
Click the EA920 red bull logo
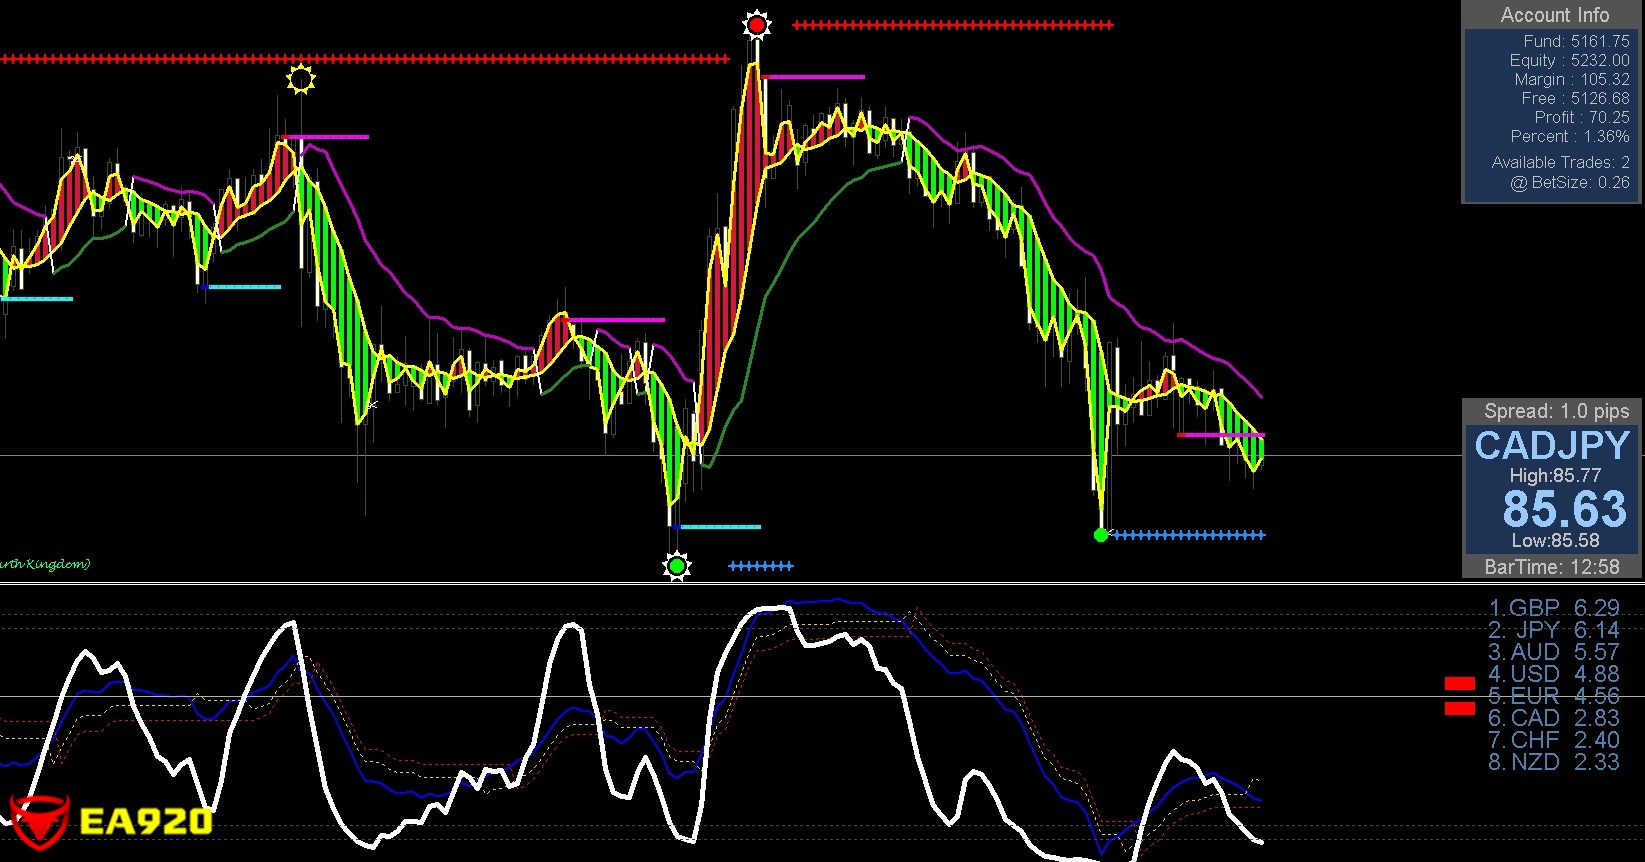pyautogui.click(x=38, y=822)
